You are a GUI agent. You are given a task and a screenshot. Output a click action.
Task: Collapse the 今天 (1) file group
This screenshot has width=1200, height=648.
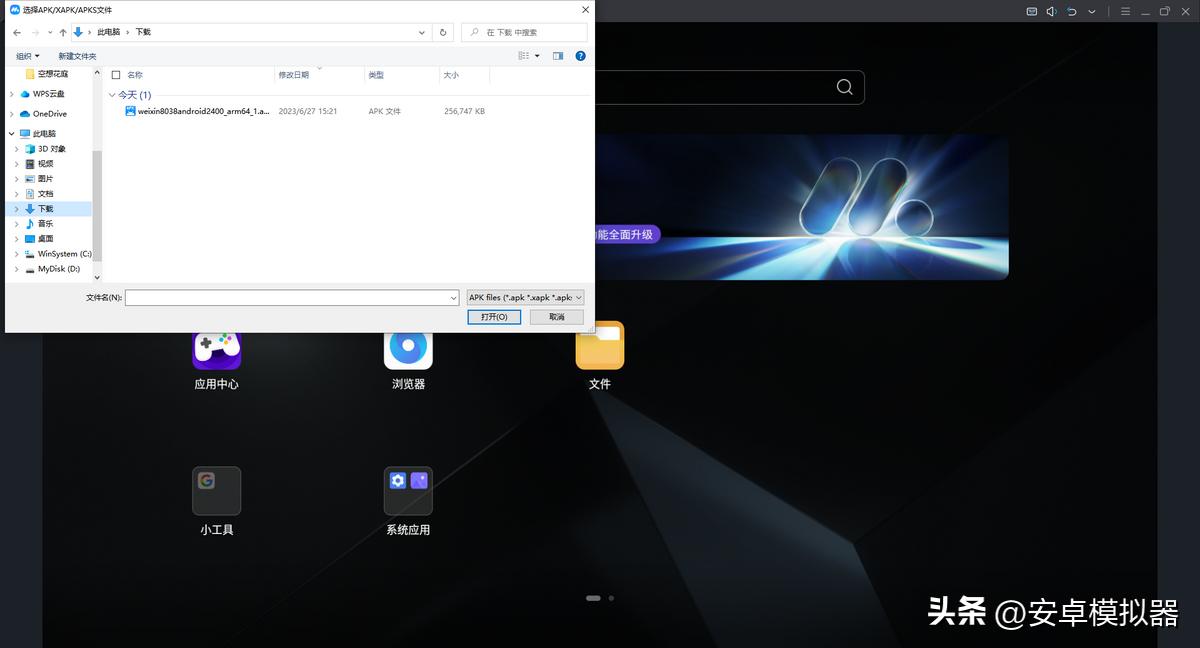pyautogui.click(x=112, y=93)
